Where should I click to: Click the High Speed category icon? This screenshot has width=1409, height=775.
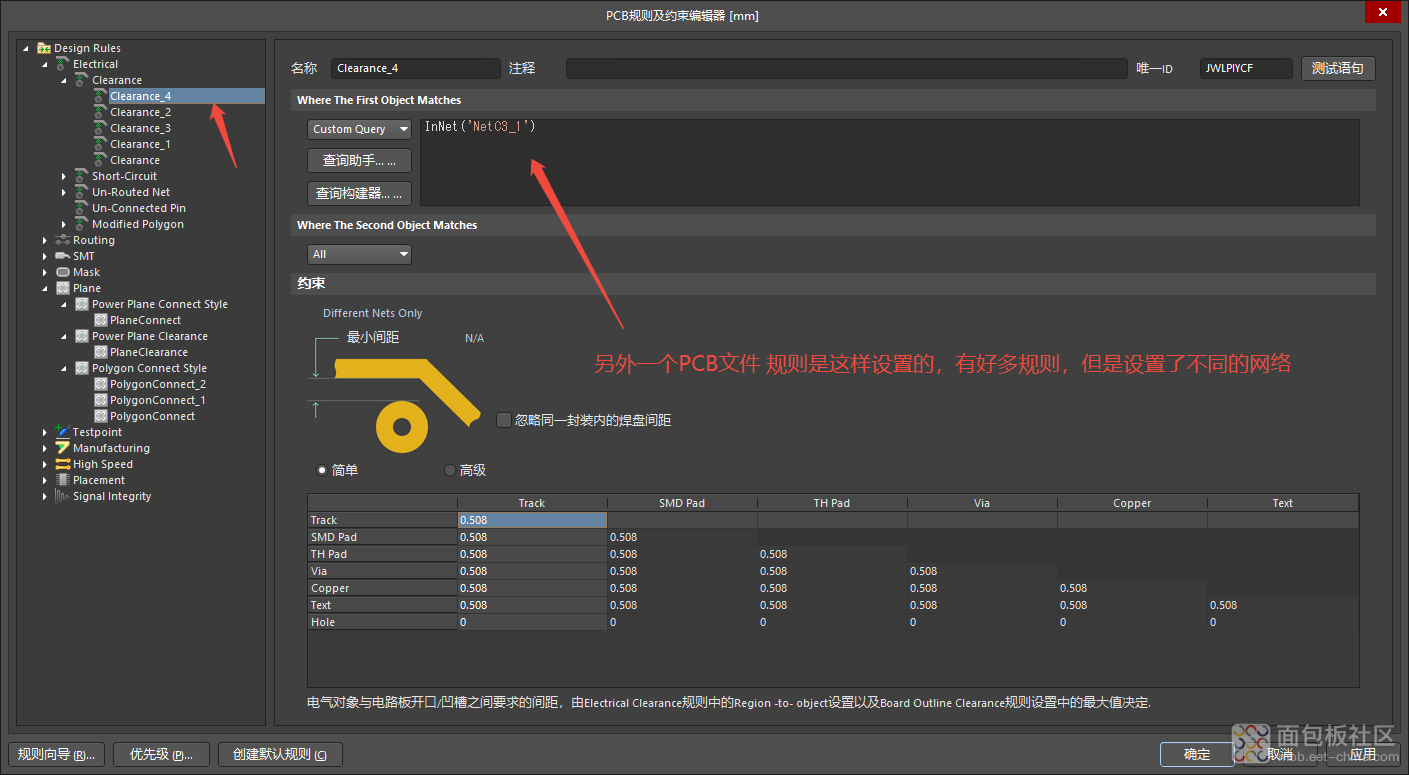tap(63, 464)
